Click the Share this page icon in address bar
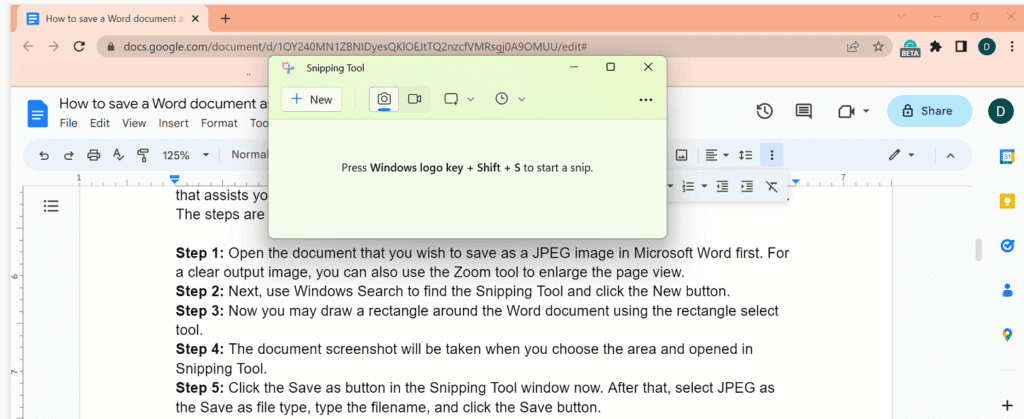The width and height of the screenshot is (1024, 419). pyautogui.click(x=852, y=46)
